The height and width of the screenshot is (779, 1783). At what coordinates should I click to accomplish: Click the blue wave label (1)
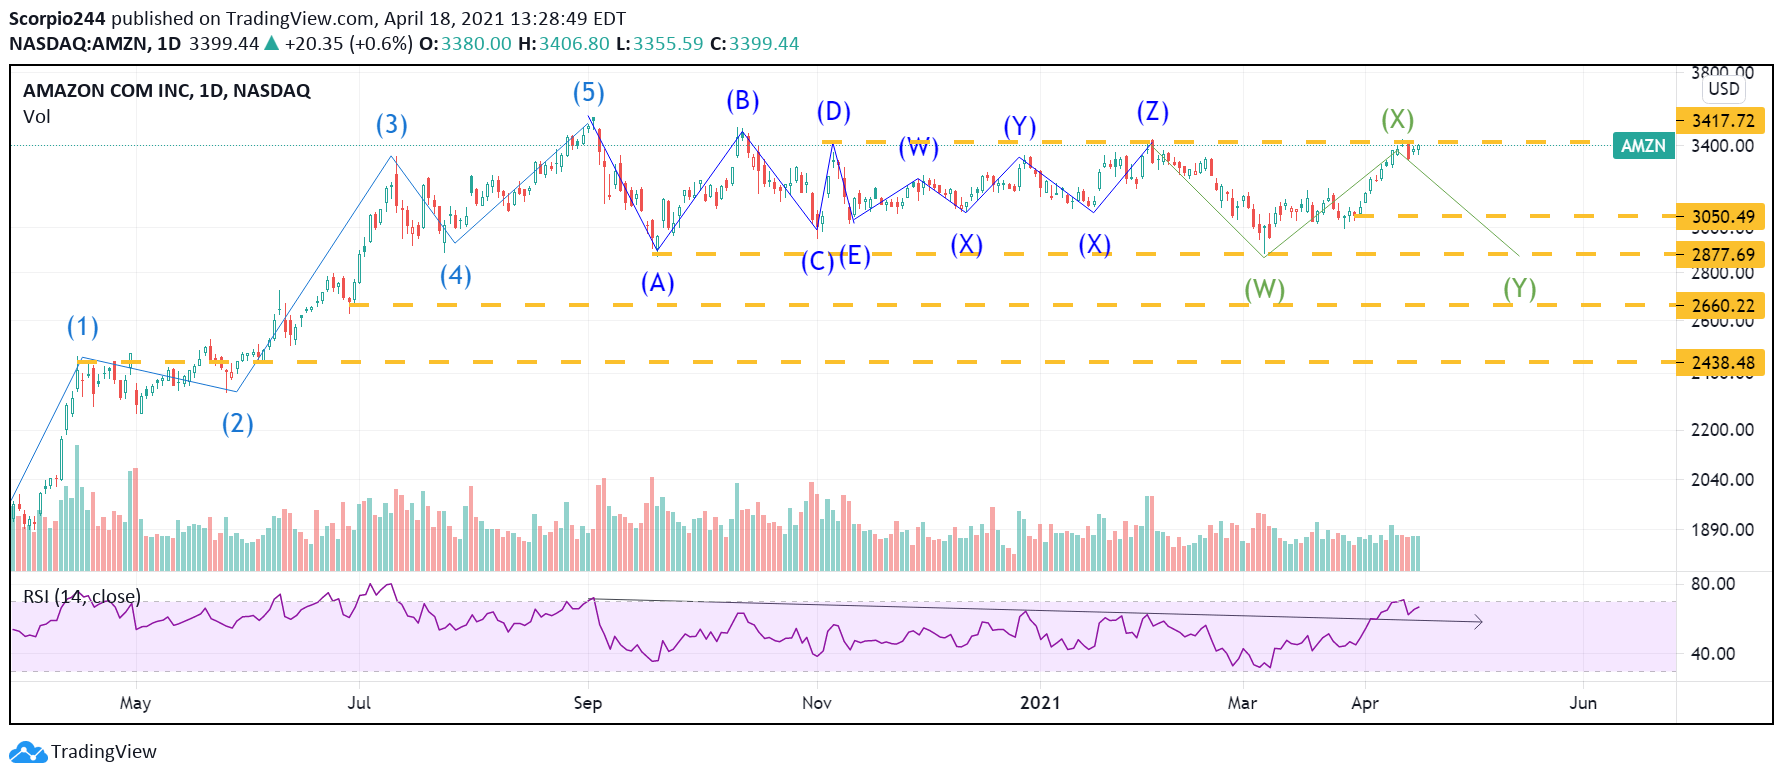point(83,327)
